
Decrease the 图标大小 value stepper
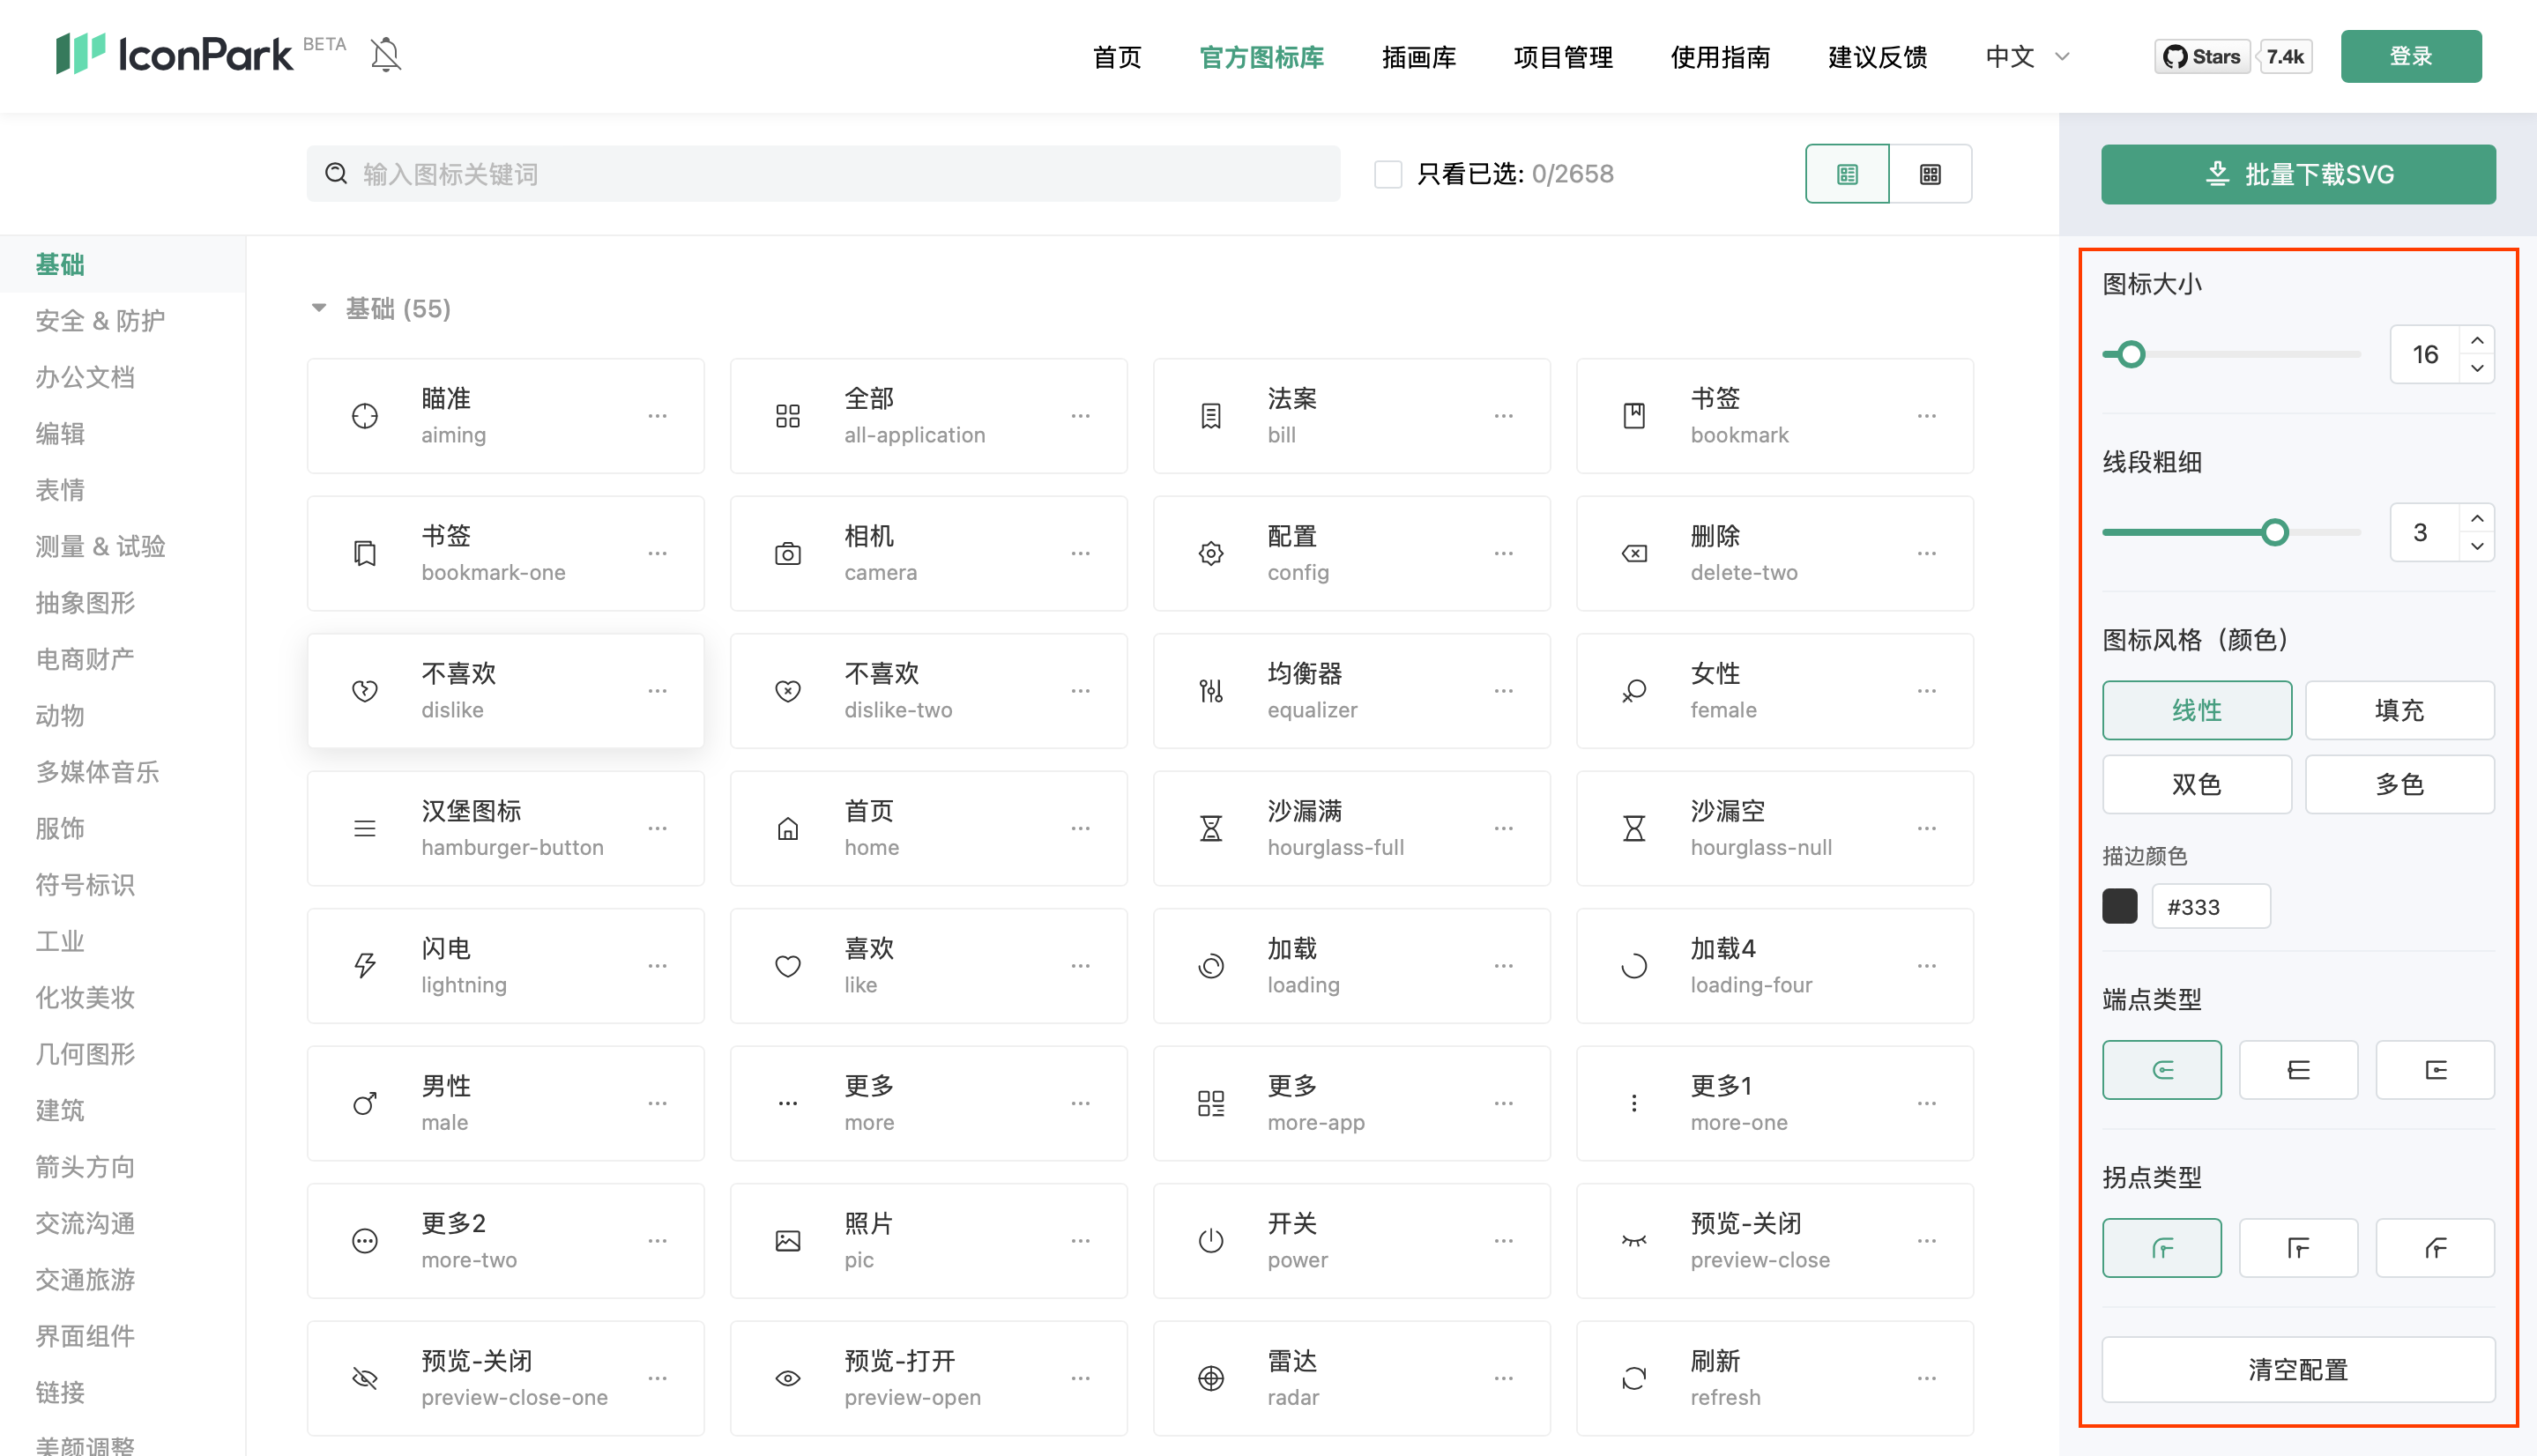(2477, 368)
